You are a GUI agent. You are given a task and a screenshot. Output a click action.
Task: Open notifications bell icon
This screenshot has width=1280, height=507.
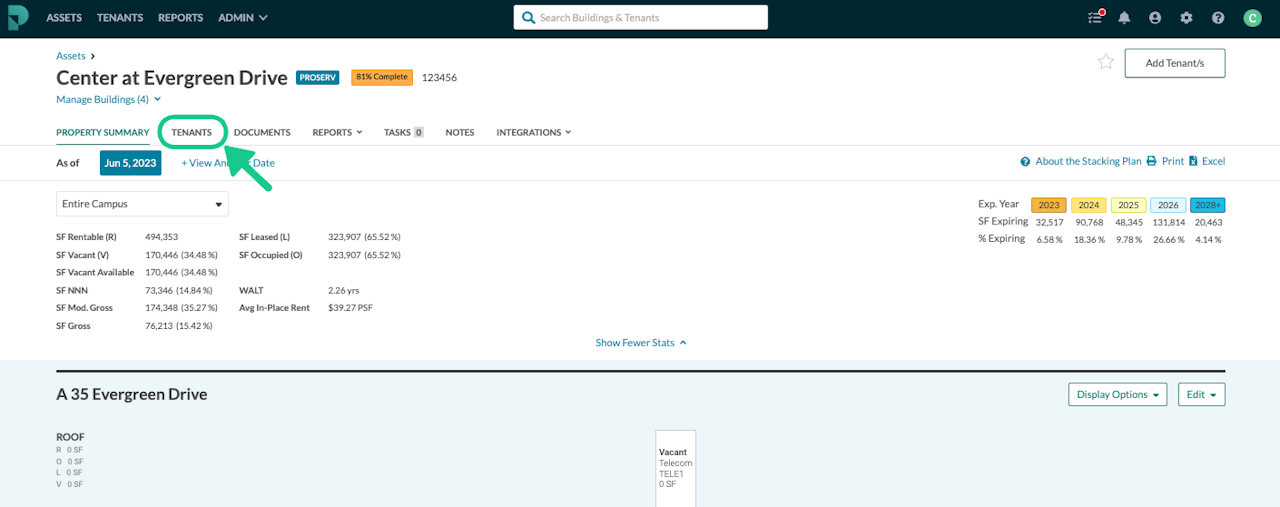coord(1124,17)
